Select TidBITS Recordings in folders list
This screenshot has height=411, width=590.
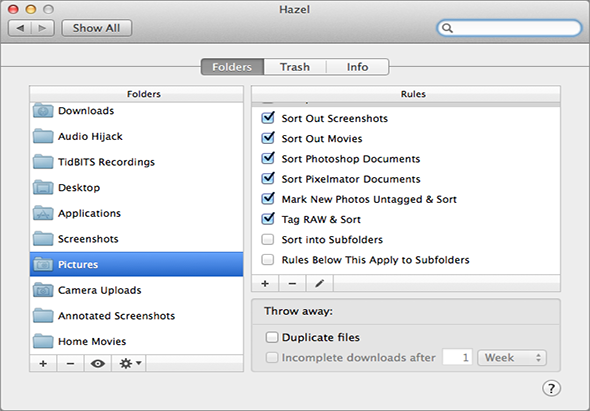pos(137,162)
